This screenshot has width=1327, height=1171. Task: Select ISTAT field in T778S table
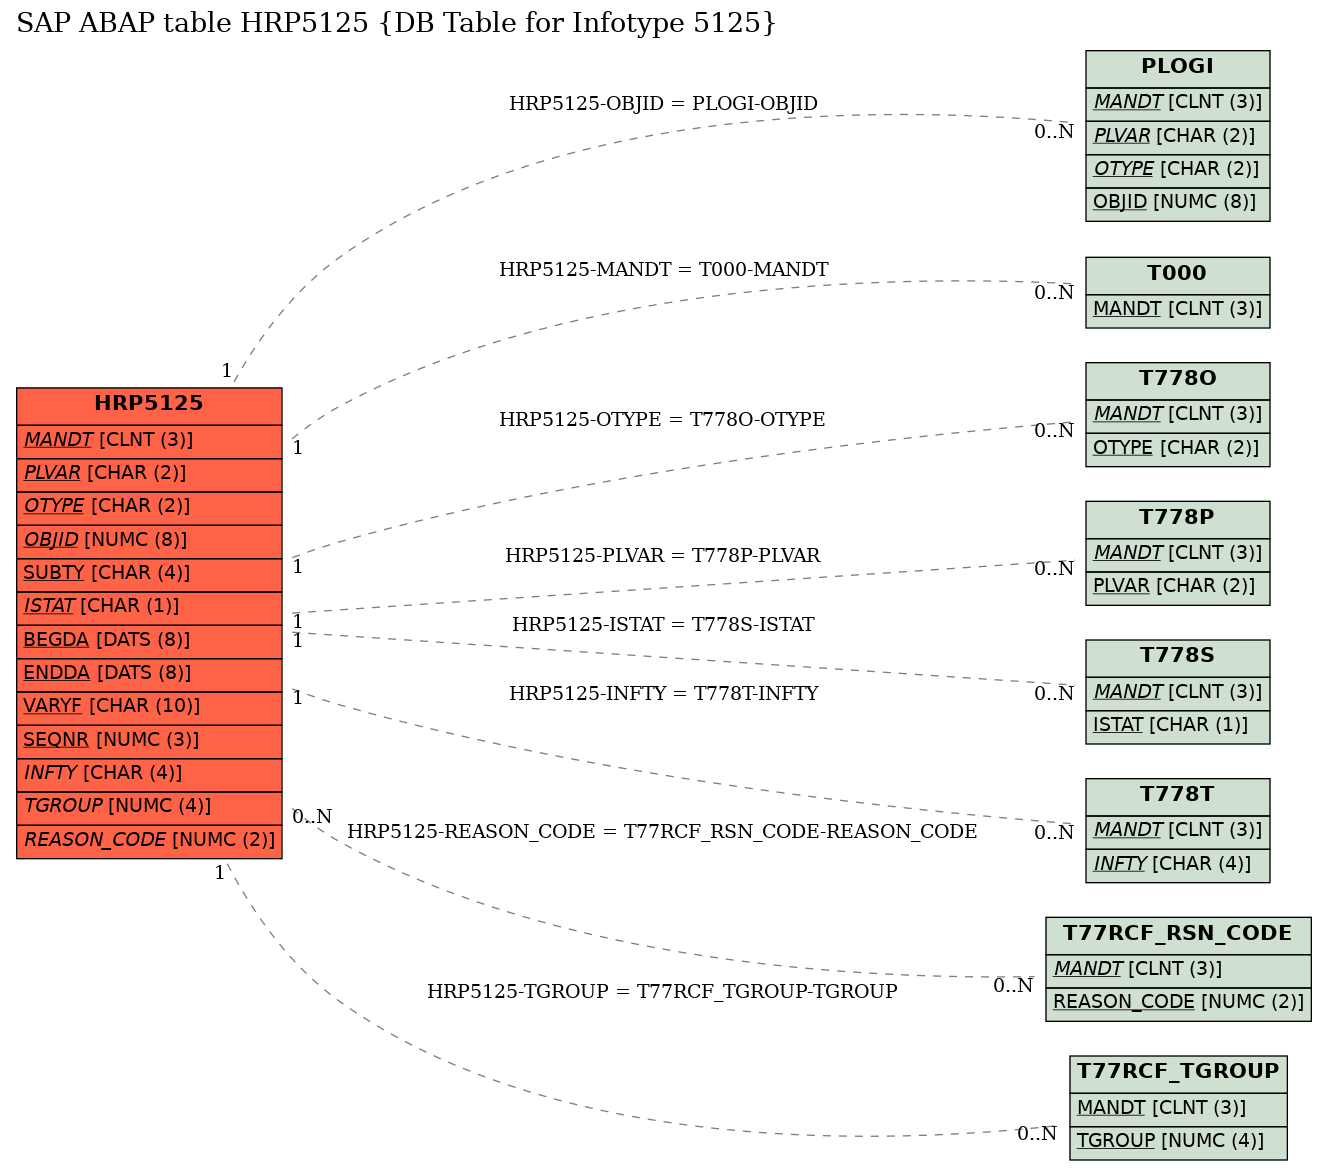[x=1177, y=726]
